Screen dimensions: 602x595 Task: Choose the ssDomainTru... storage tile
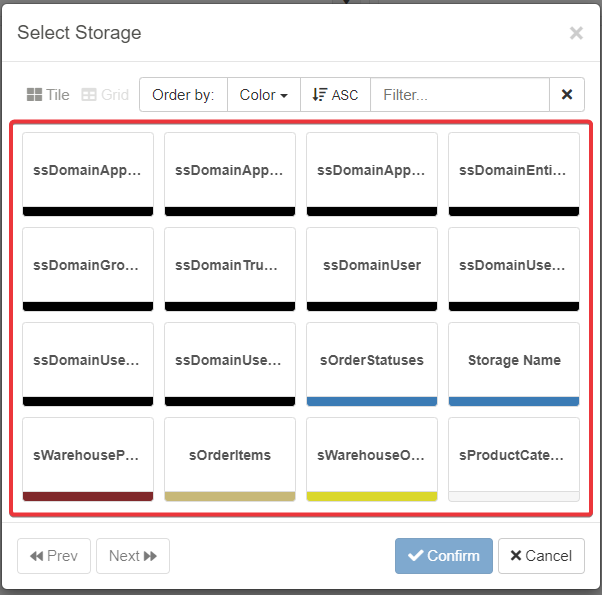pyautogui.click(x=230, y=266)
